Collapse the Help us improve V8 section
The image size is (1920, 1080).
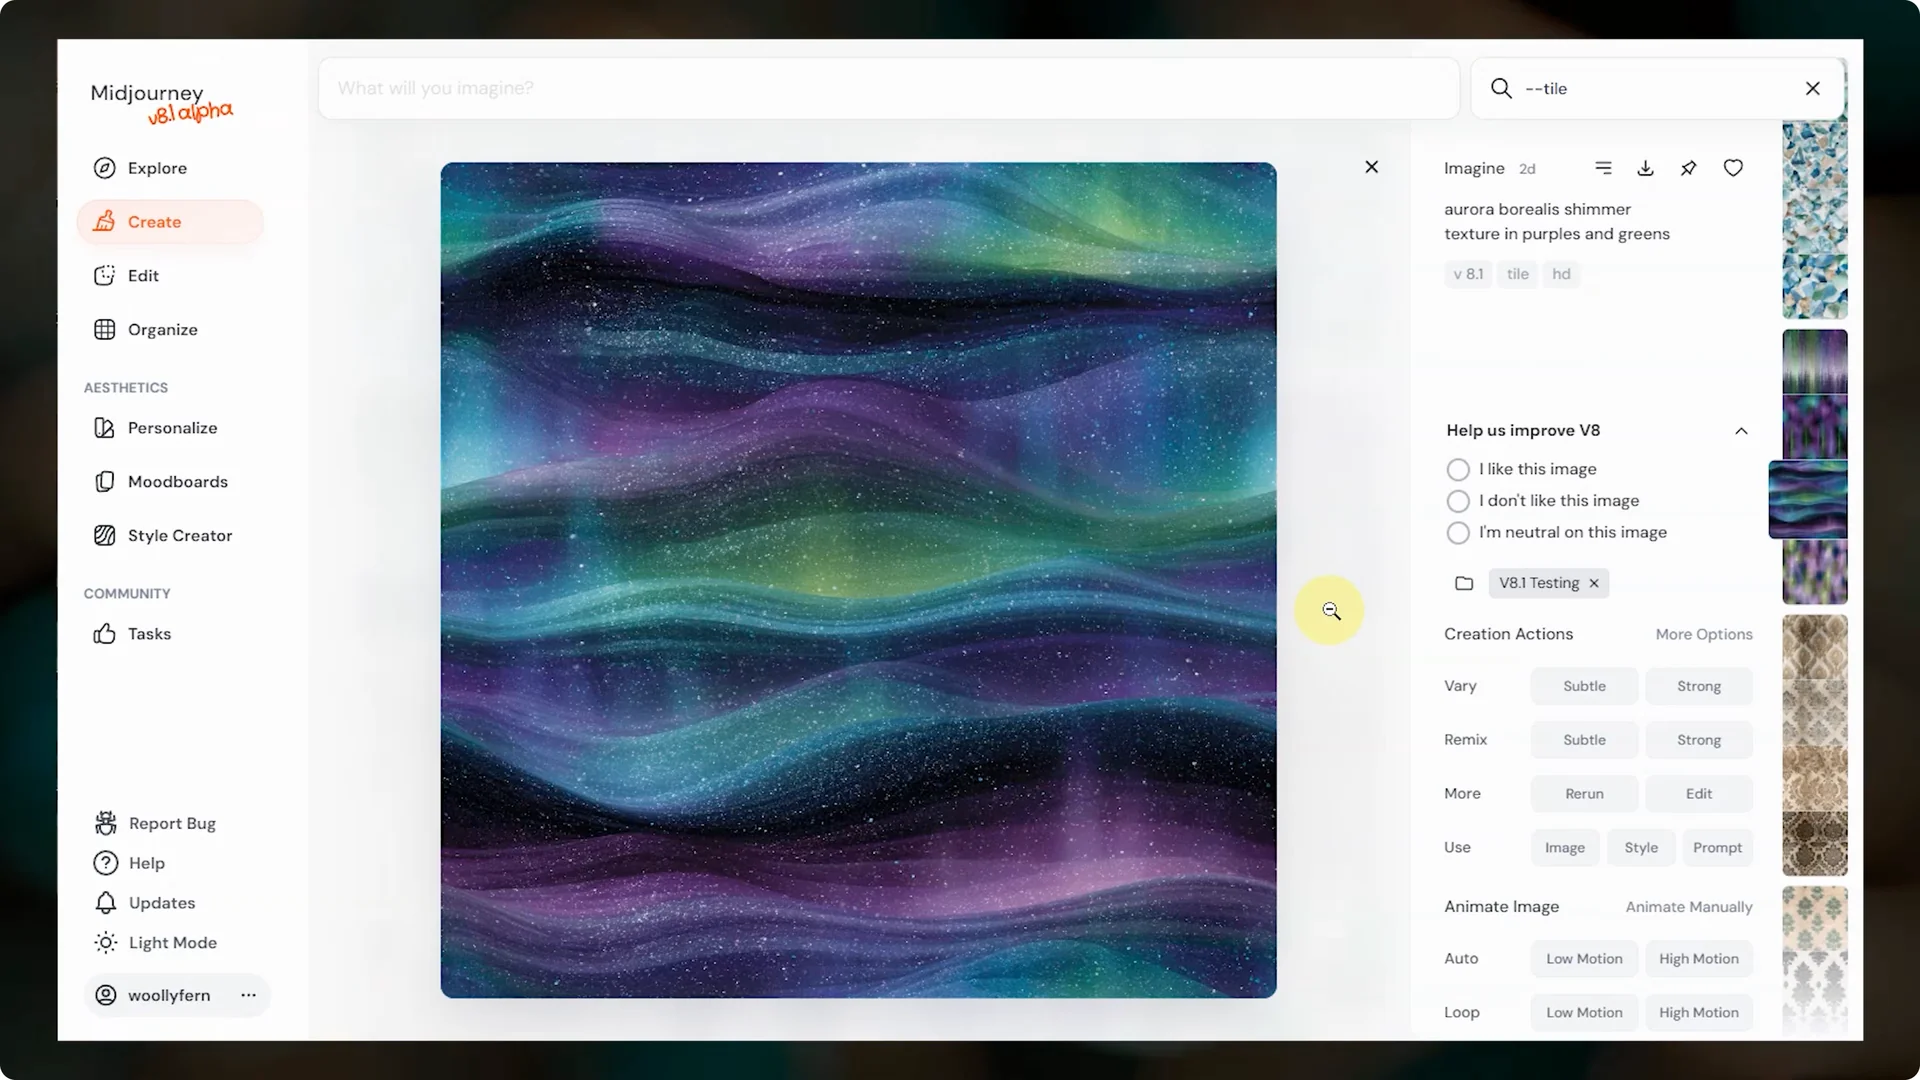click(1741, 430)
